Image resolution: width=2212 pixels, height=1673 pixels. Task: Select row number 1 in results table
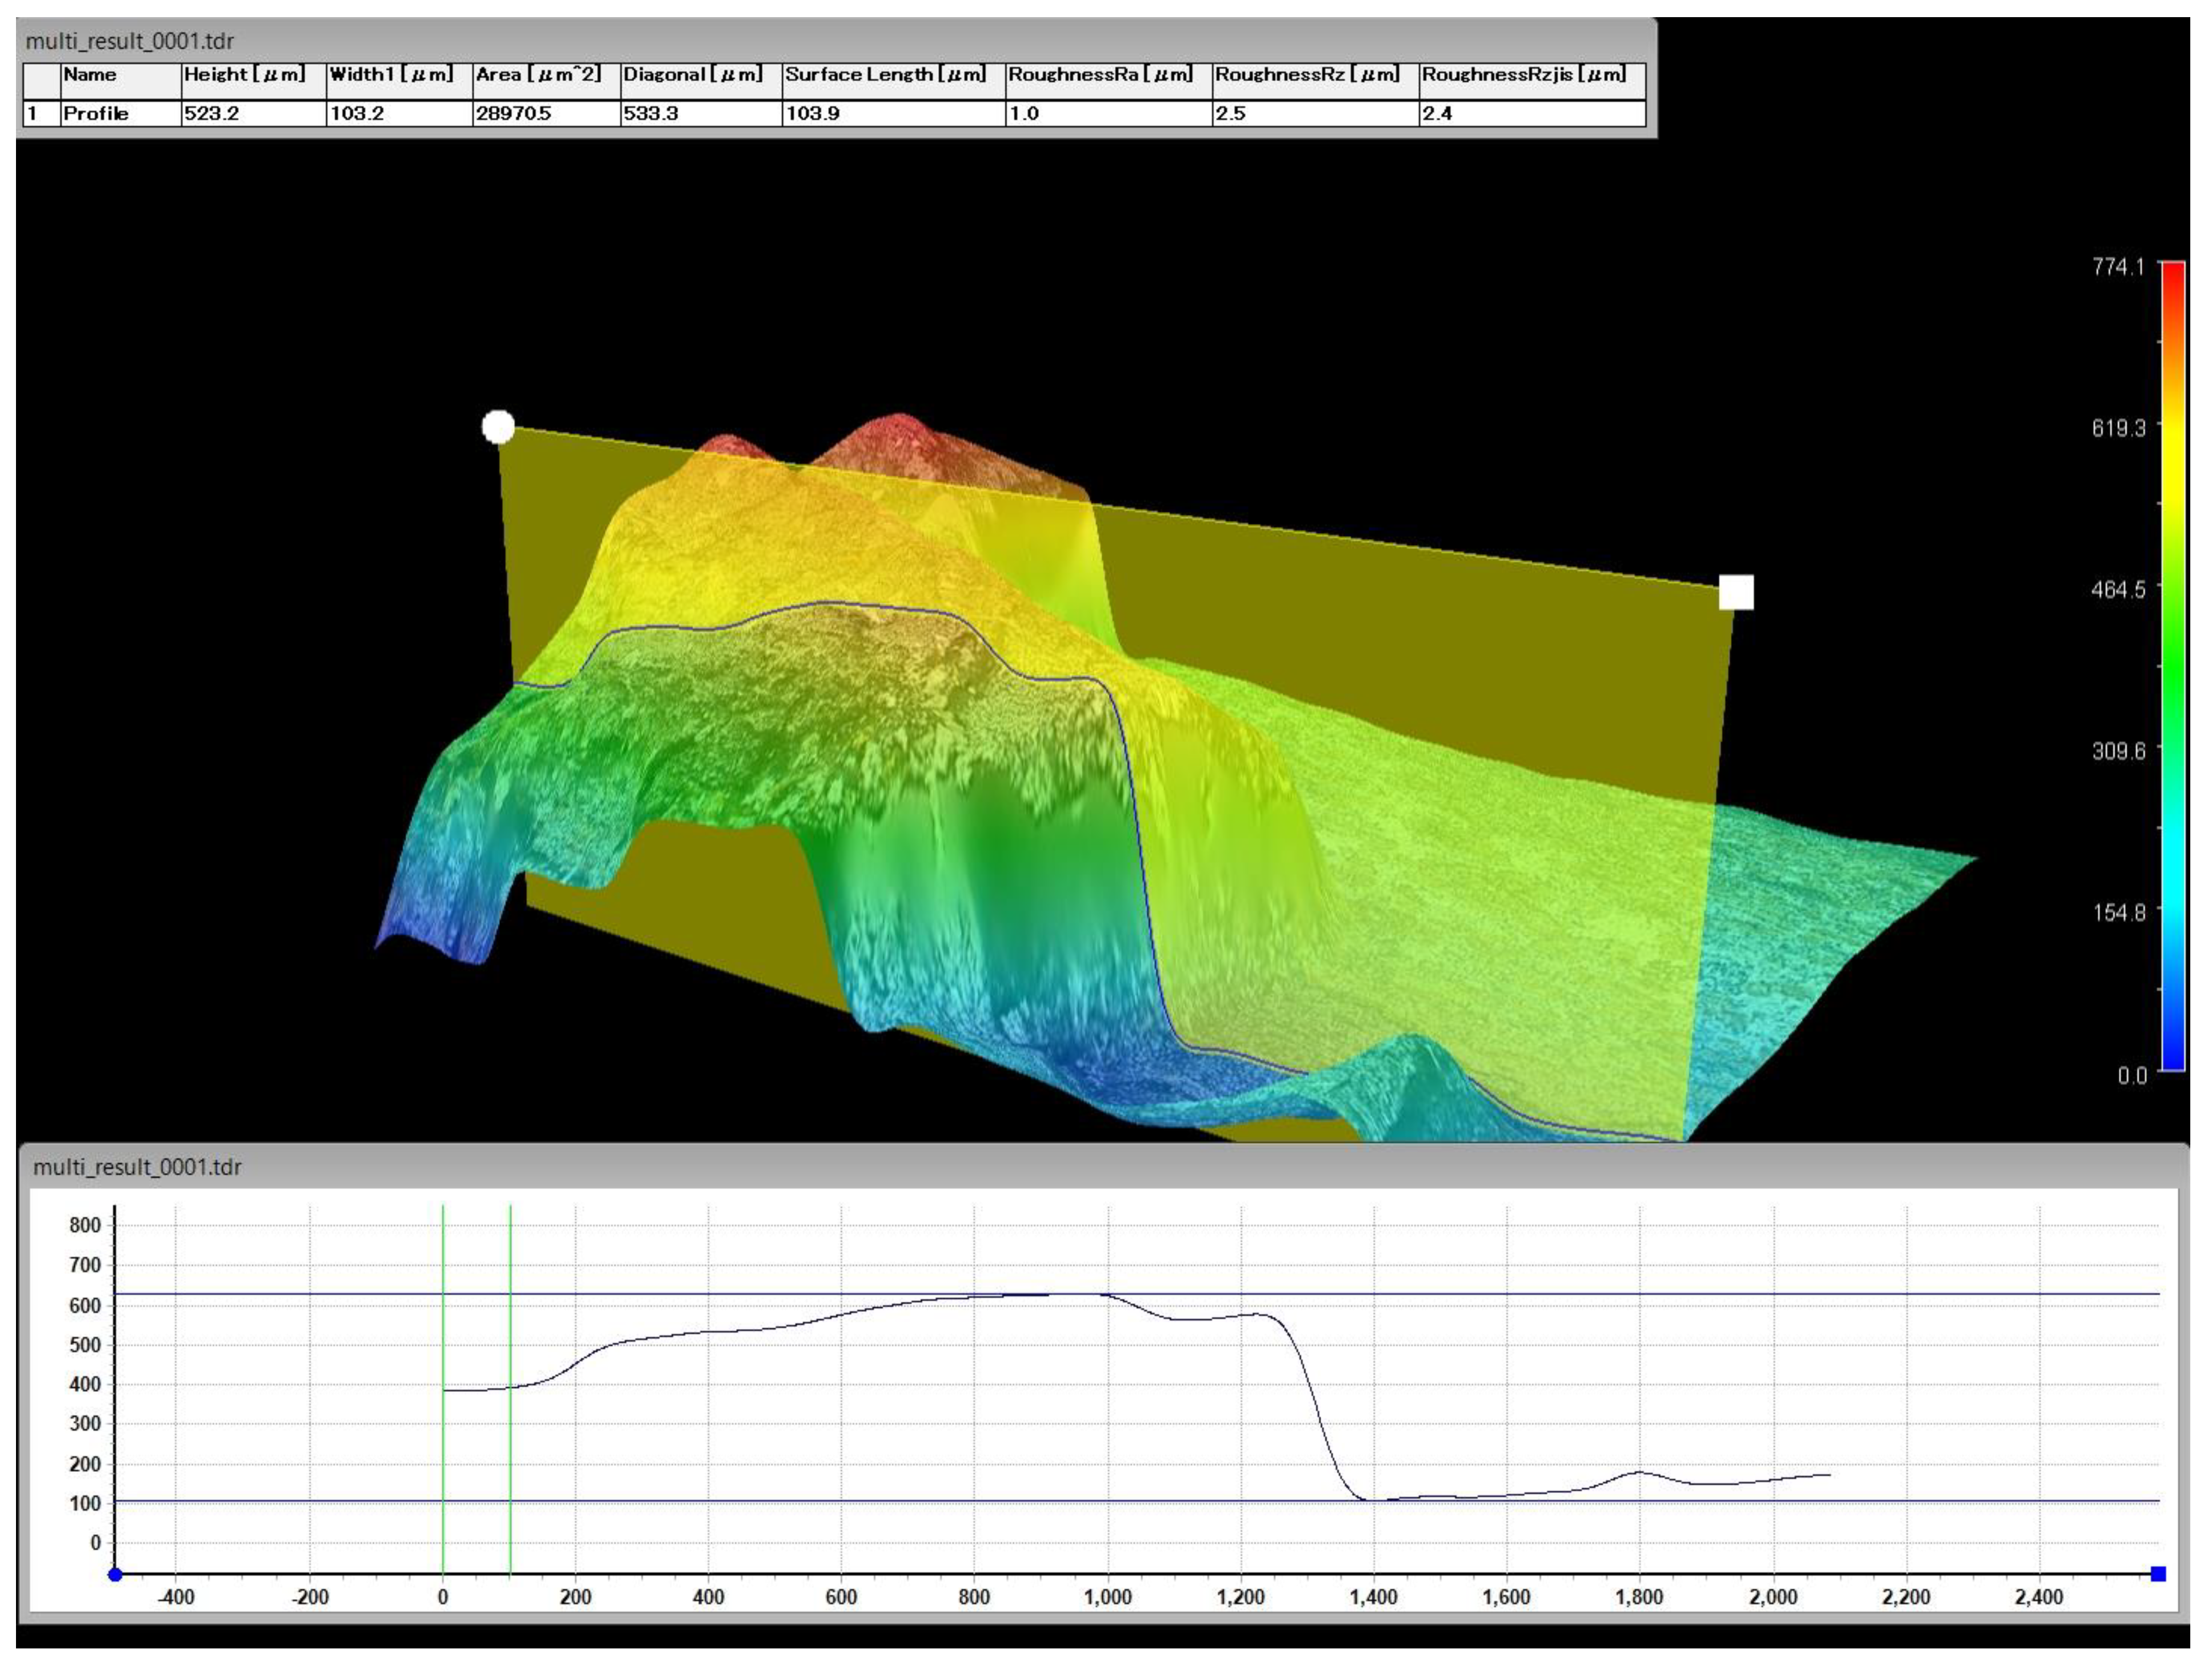point(41,113)
